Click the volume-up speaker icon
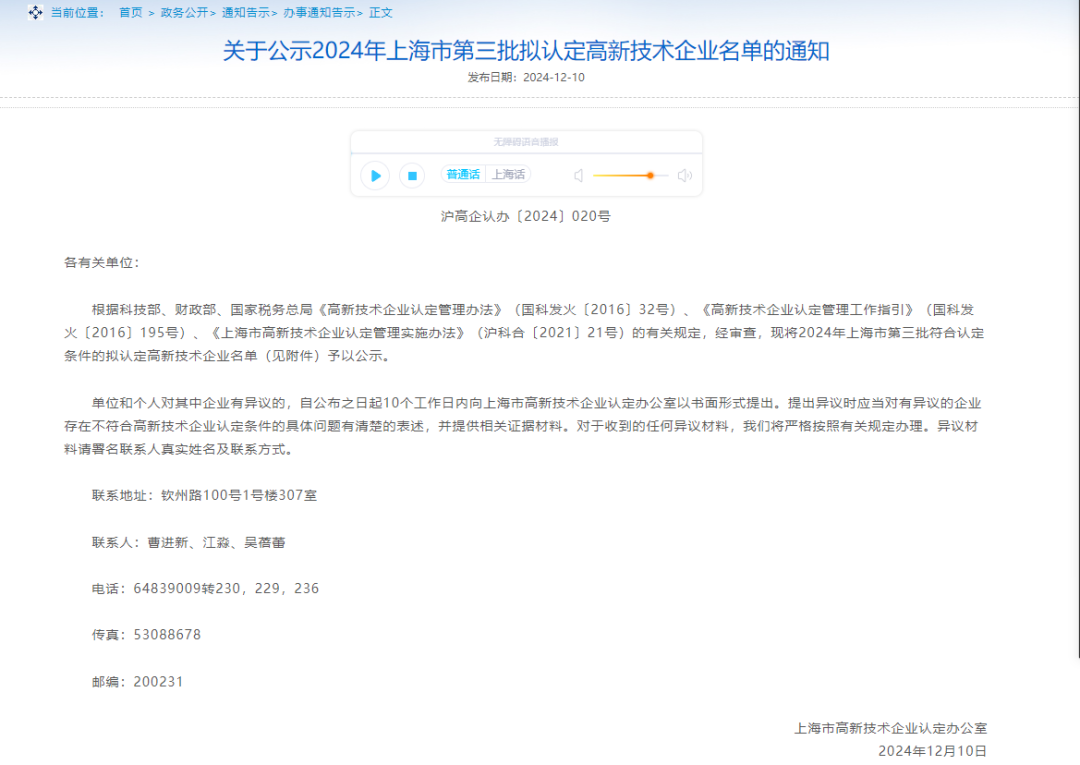1080x765 pixels. [684, 175]
